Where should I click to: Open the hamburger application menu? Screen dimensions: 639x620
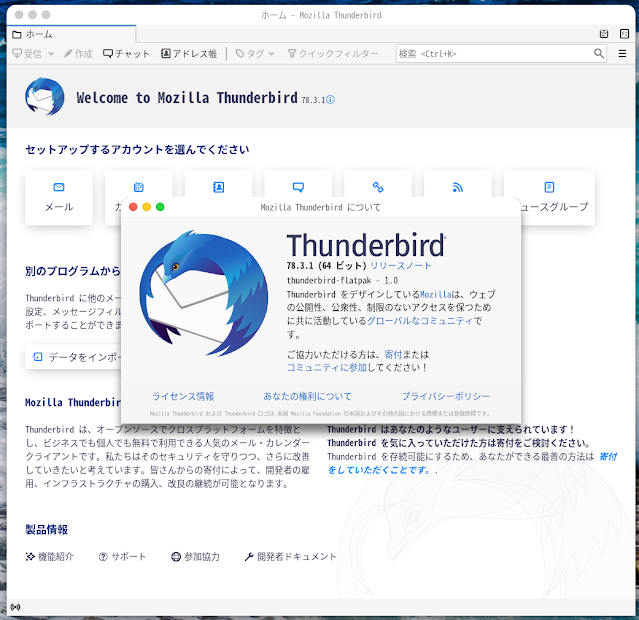[622, 53]
